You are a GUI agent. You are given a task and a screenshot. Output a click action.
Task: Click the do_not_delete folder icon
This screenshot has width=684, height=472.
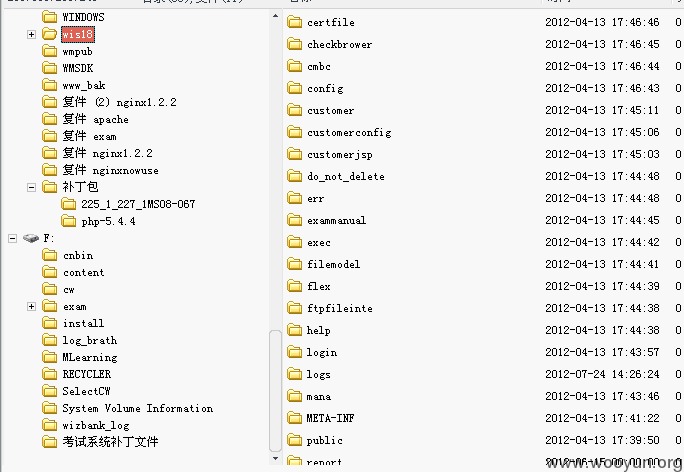294,176
